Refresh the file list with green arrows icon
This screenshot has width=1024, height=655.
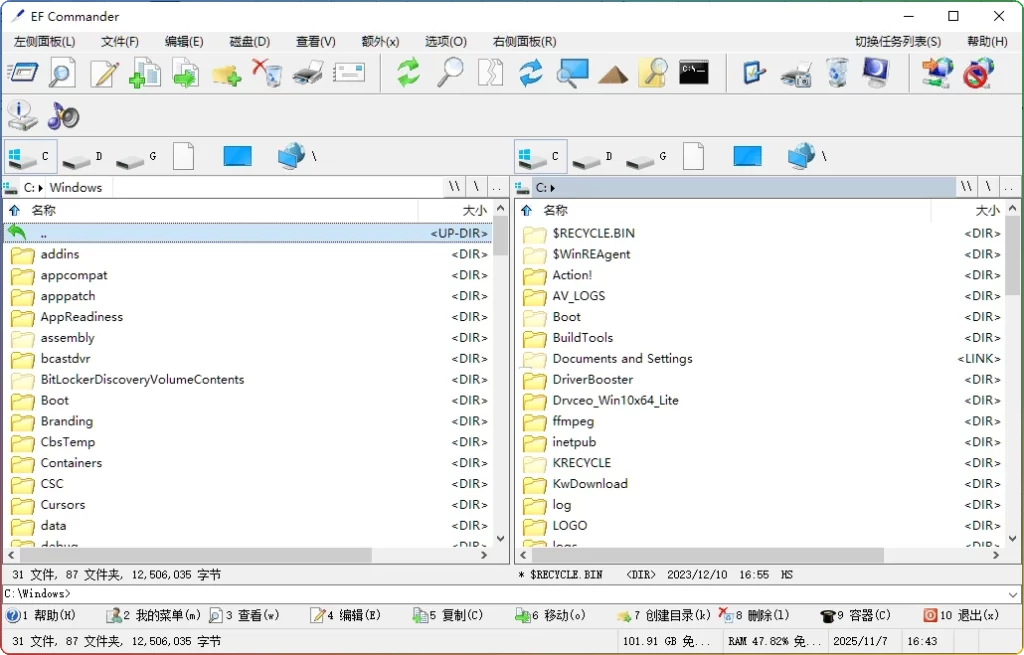click(x=408, y=72)
